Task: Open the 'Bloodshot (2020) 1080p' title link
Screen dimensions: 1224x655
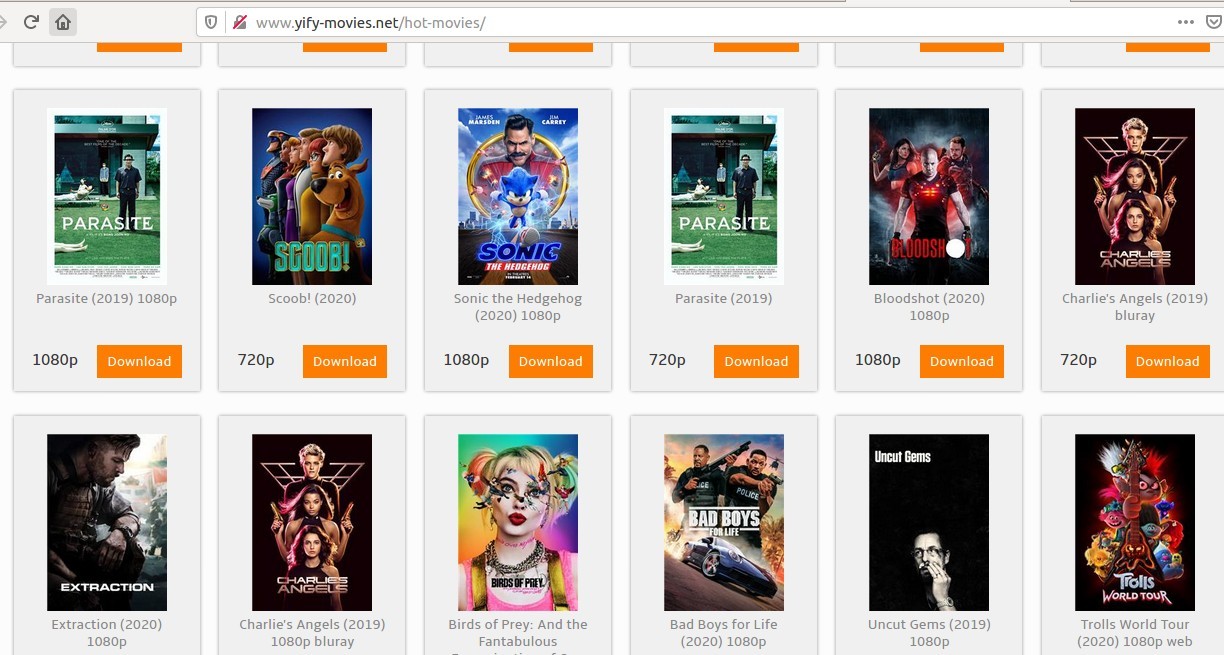Action: click(929, 307)
